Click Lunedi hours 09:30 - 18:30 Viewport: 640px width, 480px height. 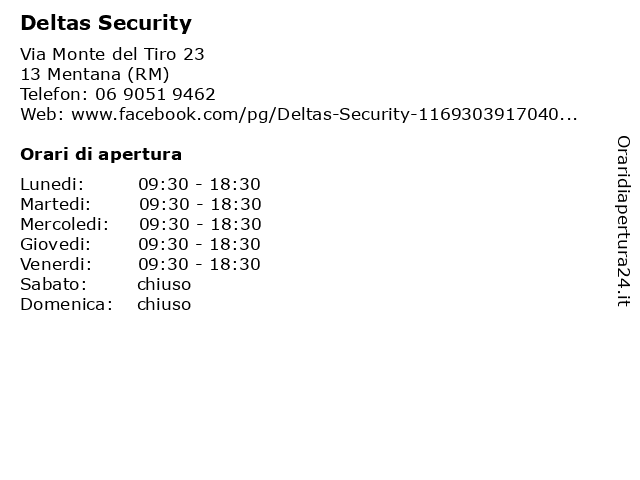(x=199, y=184)
